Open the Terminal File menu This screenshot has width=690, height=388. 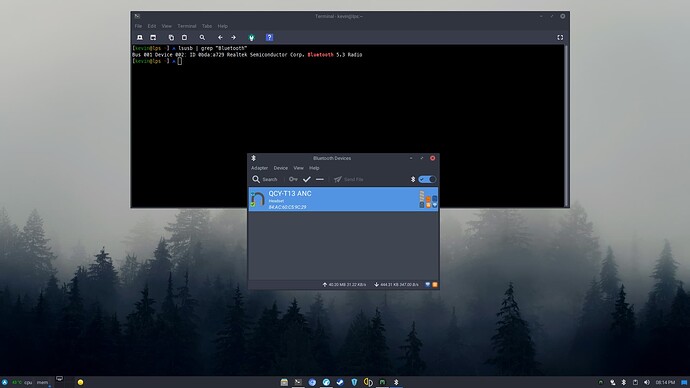coord(138,26)
